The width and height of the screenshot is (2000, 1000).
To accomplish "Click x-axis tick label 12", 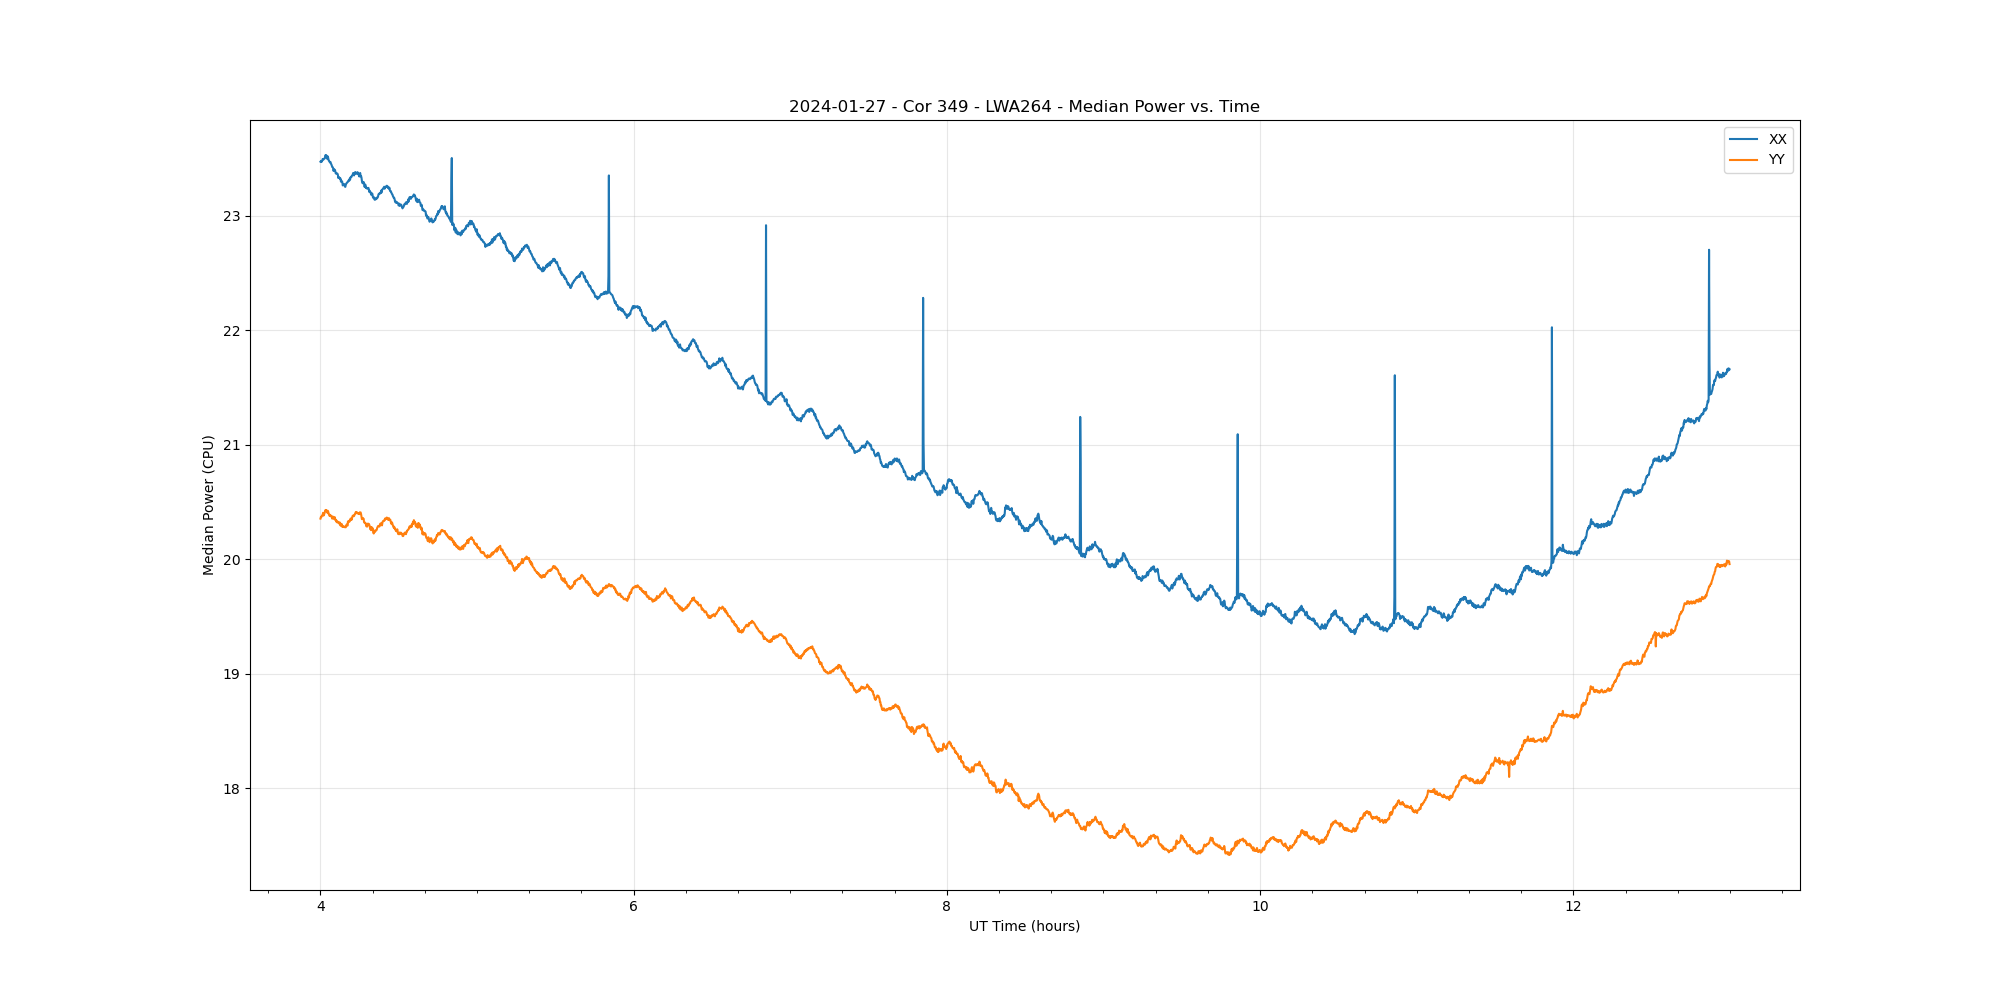I will coord(1573,907).
